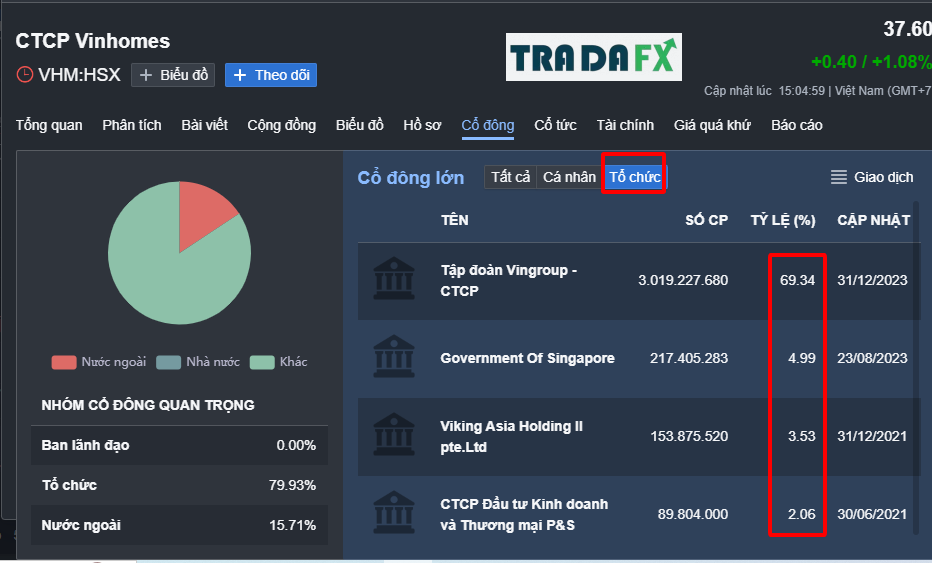This screenshot has width=932, height=563.
Task: Click share count 89.804.000
Action: point(692,514)
